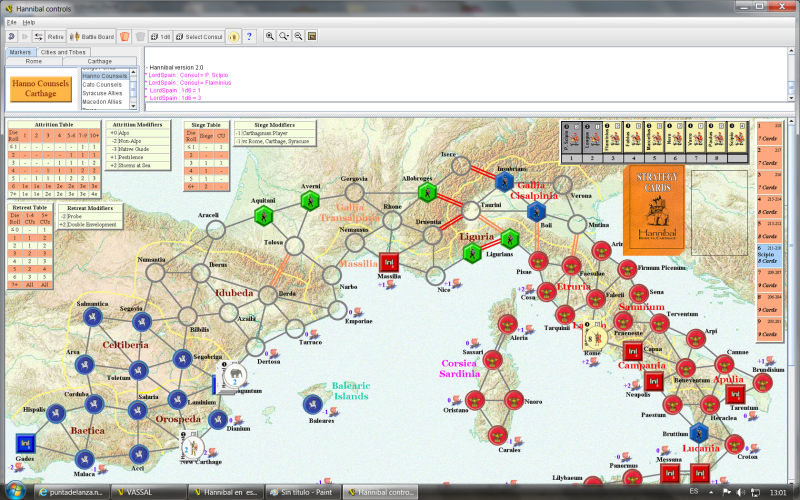Click the taskbar volume speaker icon
800x500 pixels.
point(740,492)
